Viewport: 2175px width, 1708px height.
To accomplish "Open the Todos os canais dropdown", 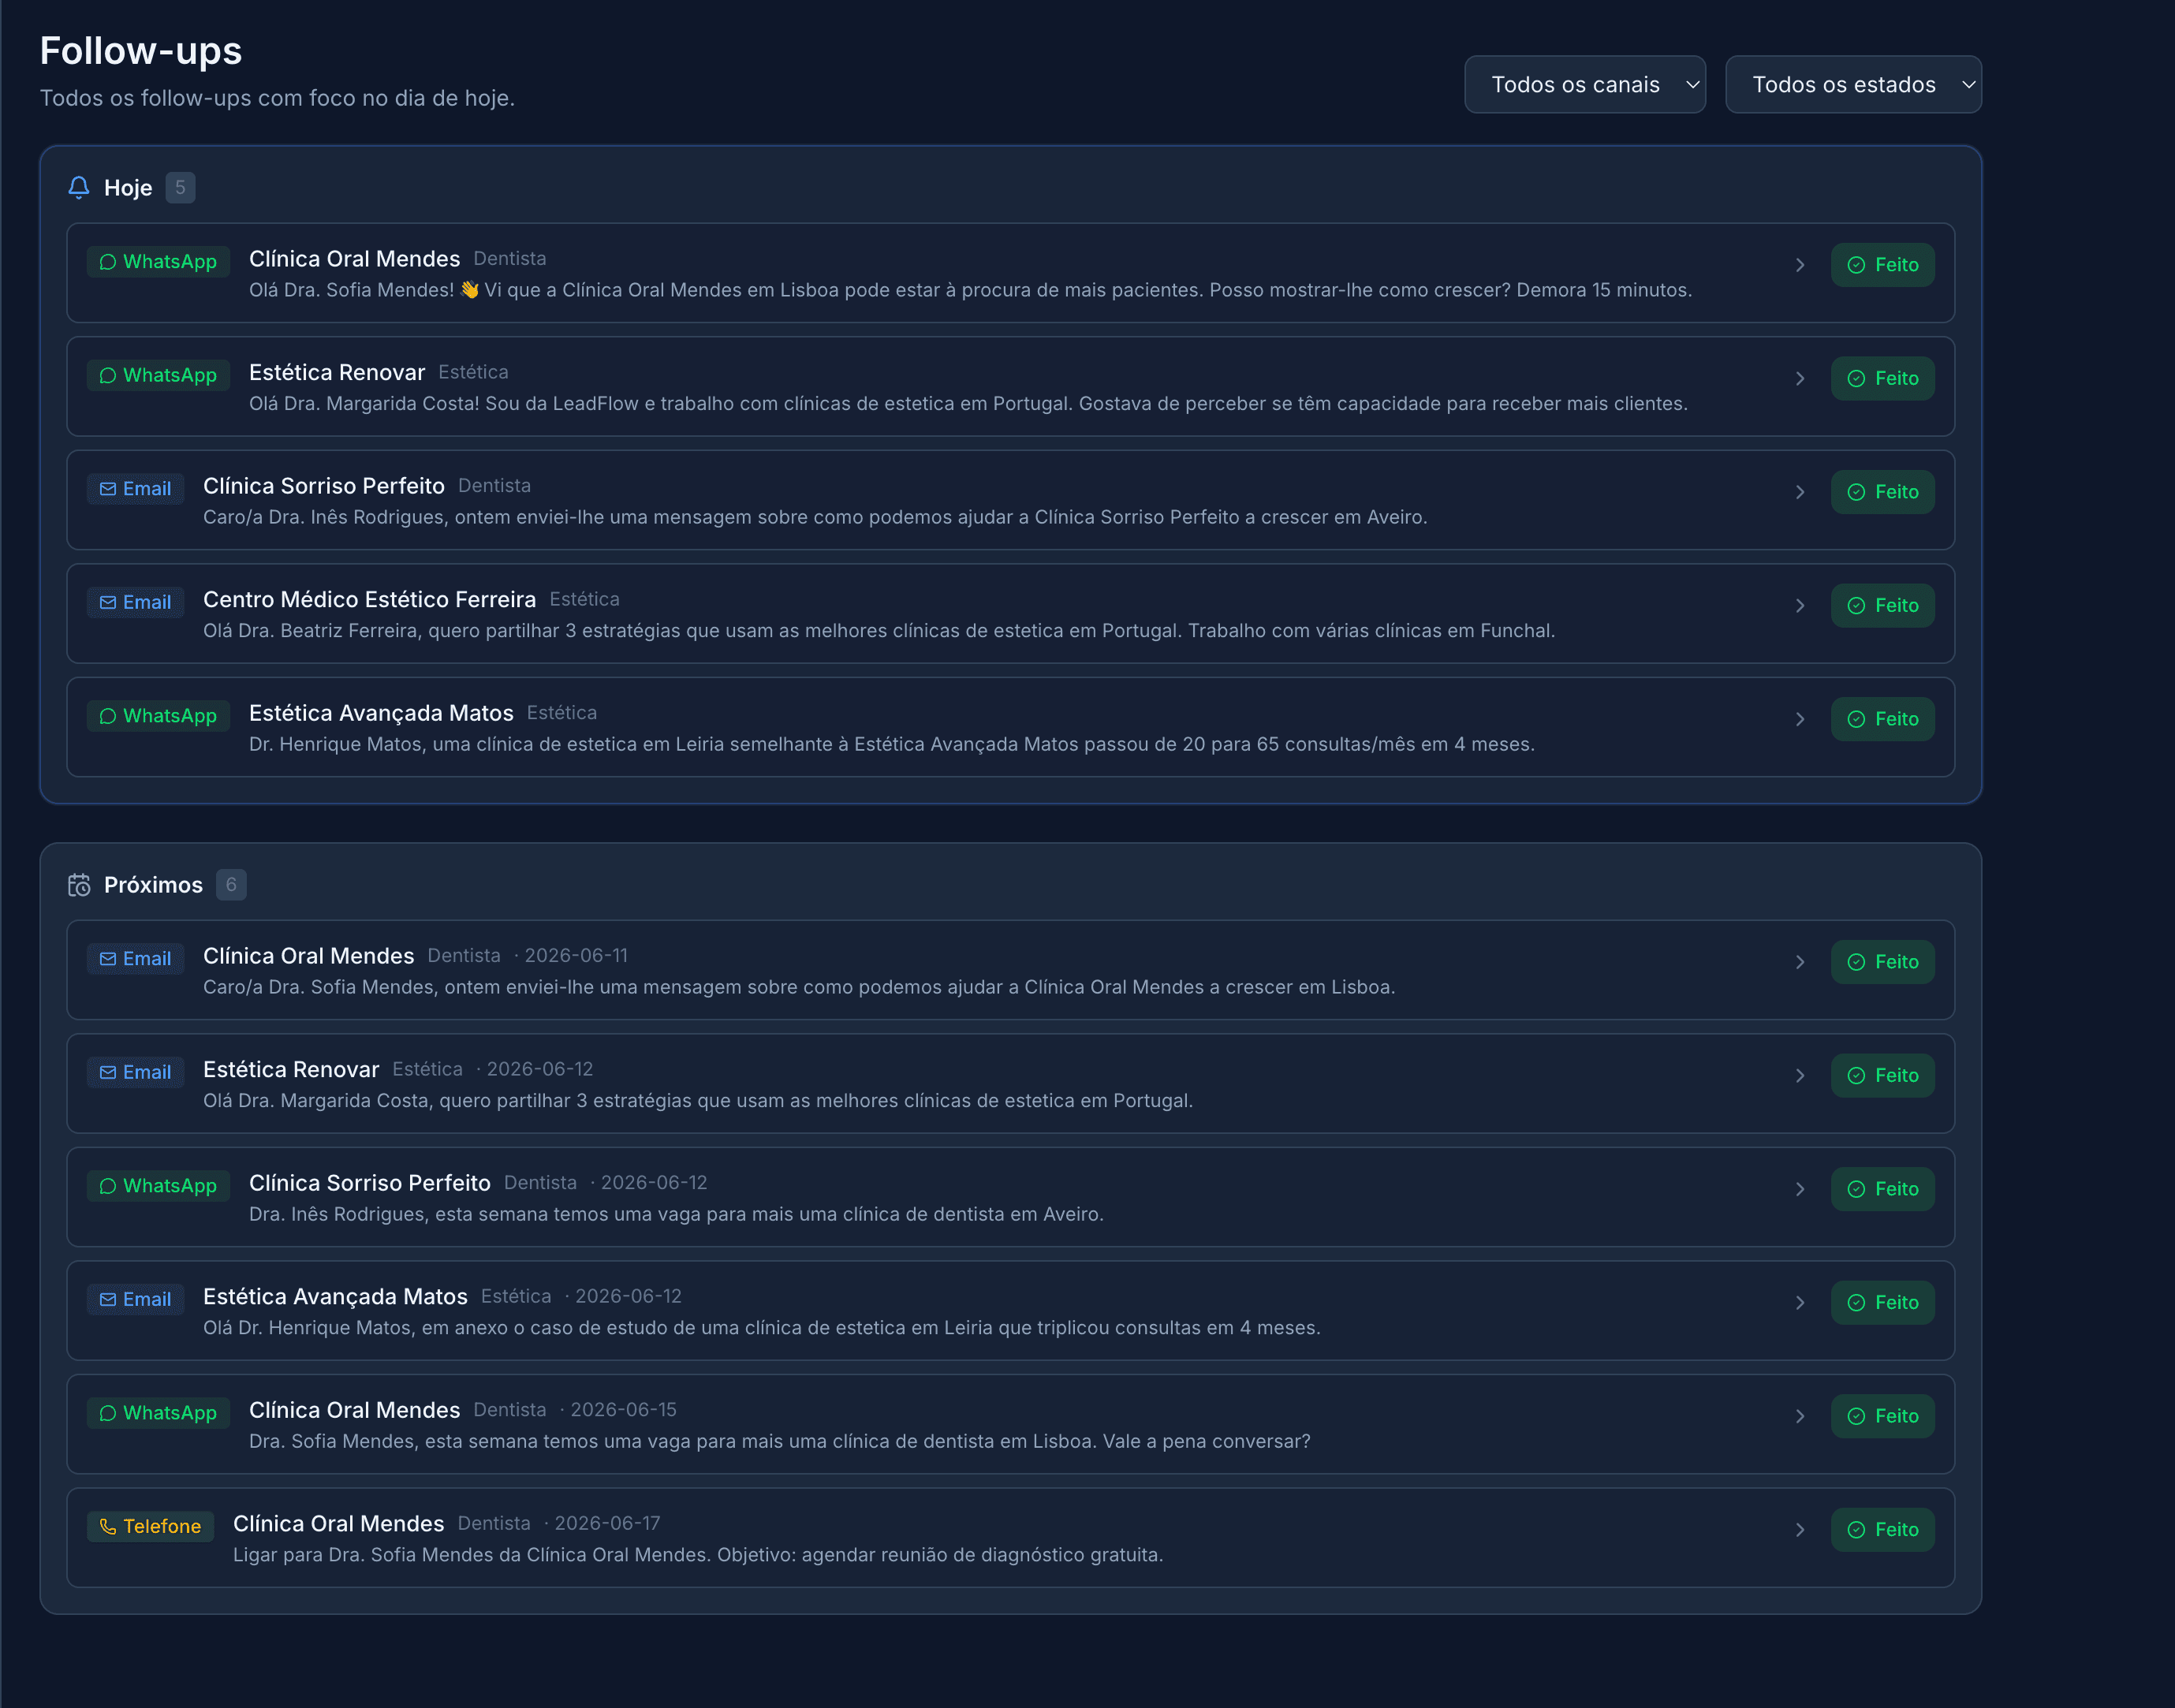I will [x=1585, y=85].
